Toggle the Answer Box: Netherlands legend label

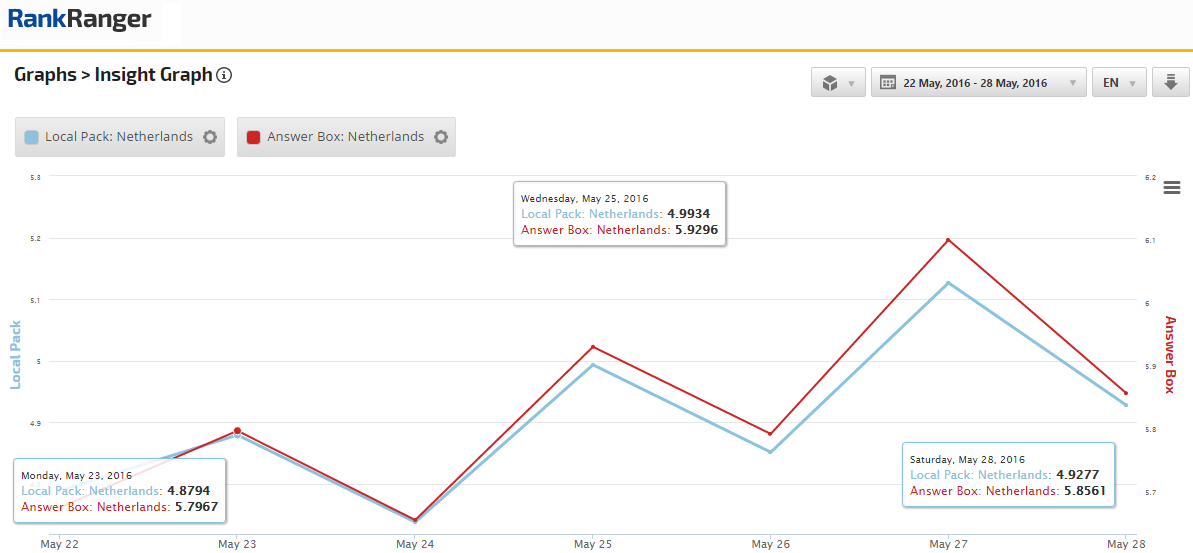point(345,137)
